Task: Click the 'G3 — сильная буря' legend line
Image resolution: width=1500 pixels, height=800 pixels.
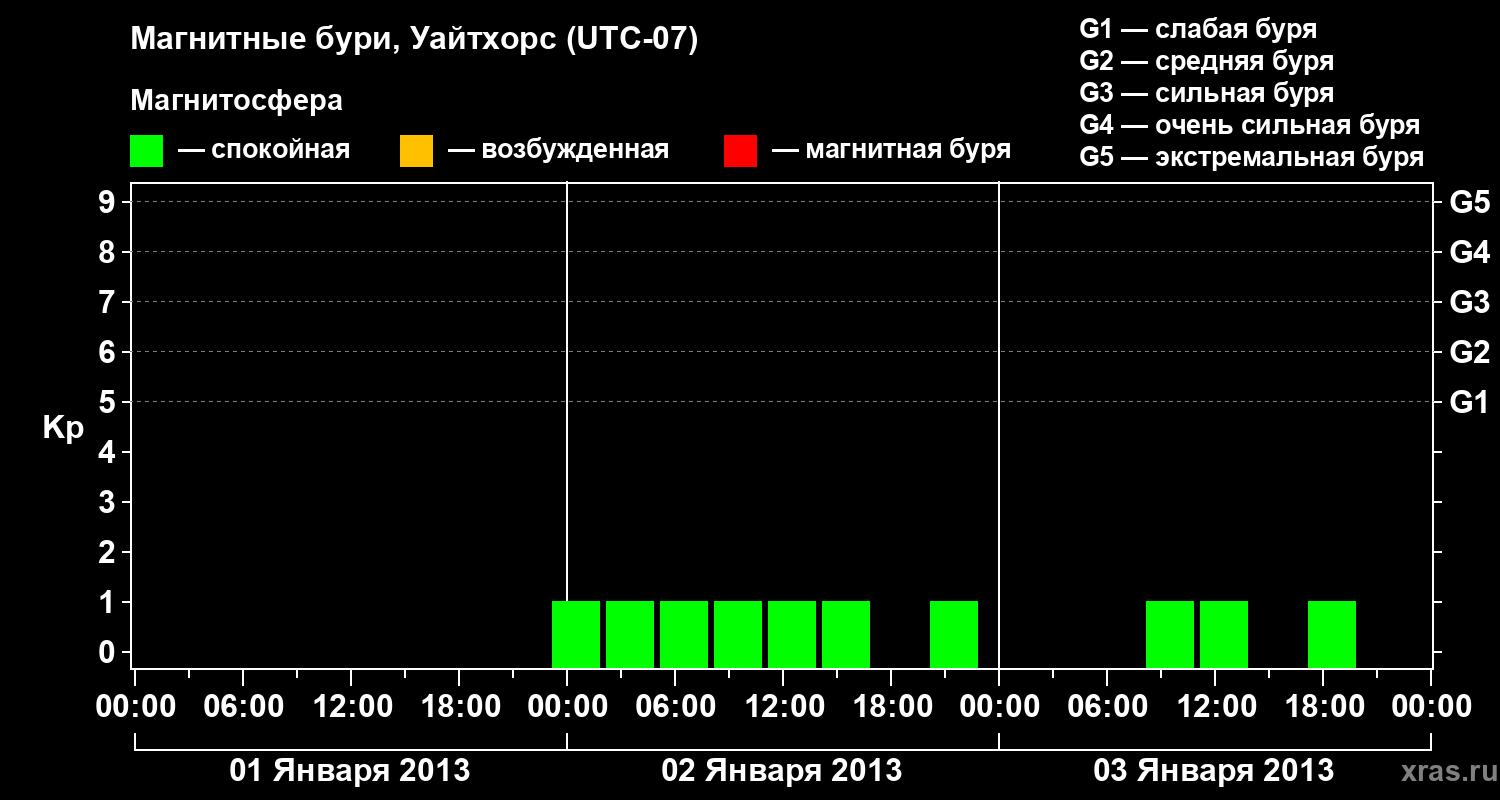Action: click(1206, 93)
